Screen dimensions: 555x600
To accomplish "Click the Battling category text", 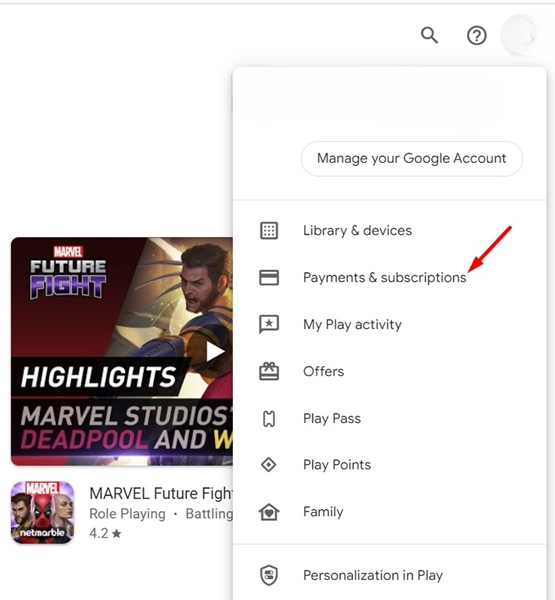I will pyautogui.click(x=209, y=514).
